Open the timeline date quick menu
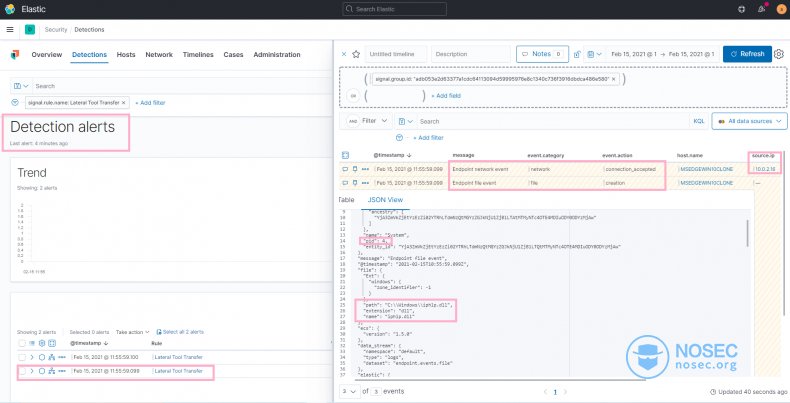The width and height of the screenshot is (790, 403). 595,54
